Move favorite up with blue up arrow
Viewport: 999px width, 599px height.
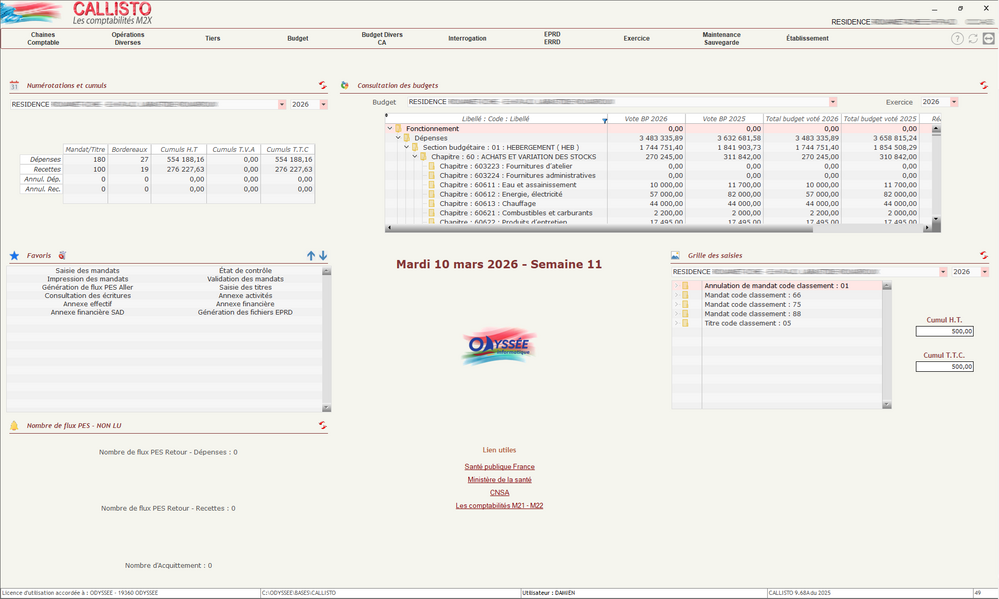tap(311, 256)
